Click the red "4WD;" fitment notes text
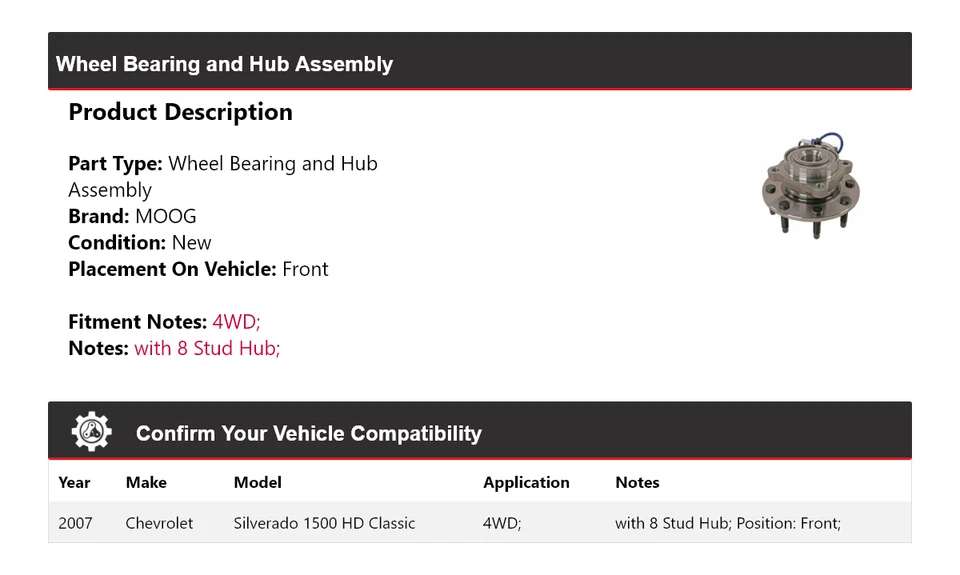960x575 pixels. [236, 322]
